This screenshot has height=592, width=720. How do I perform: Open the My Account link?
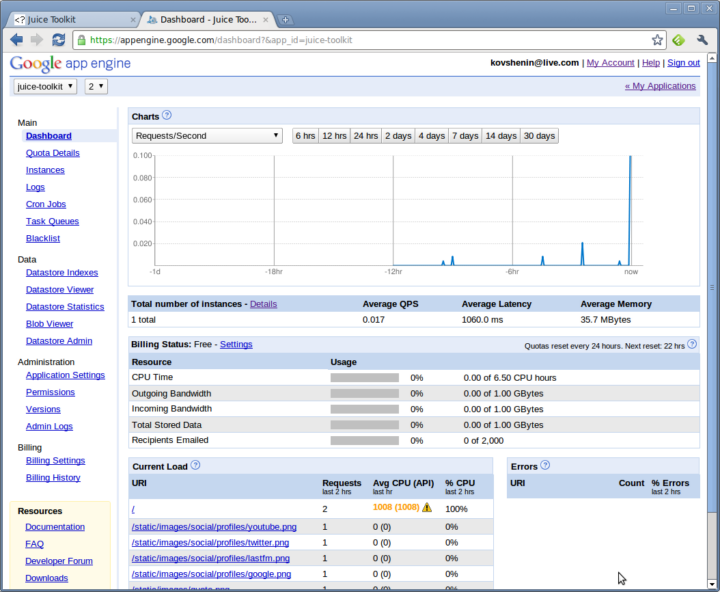tap(610, 63)
